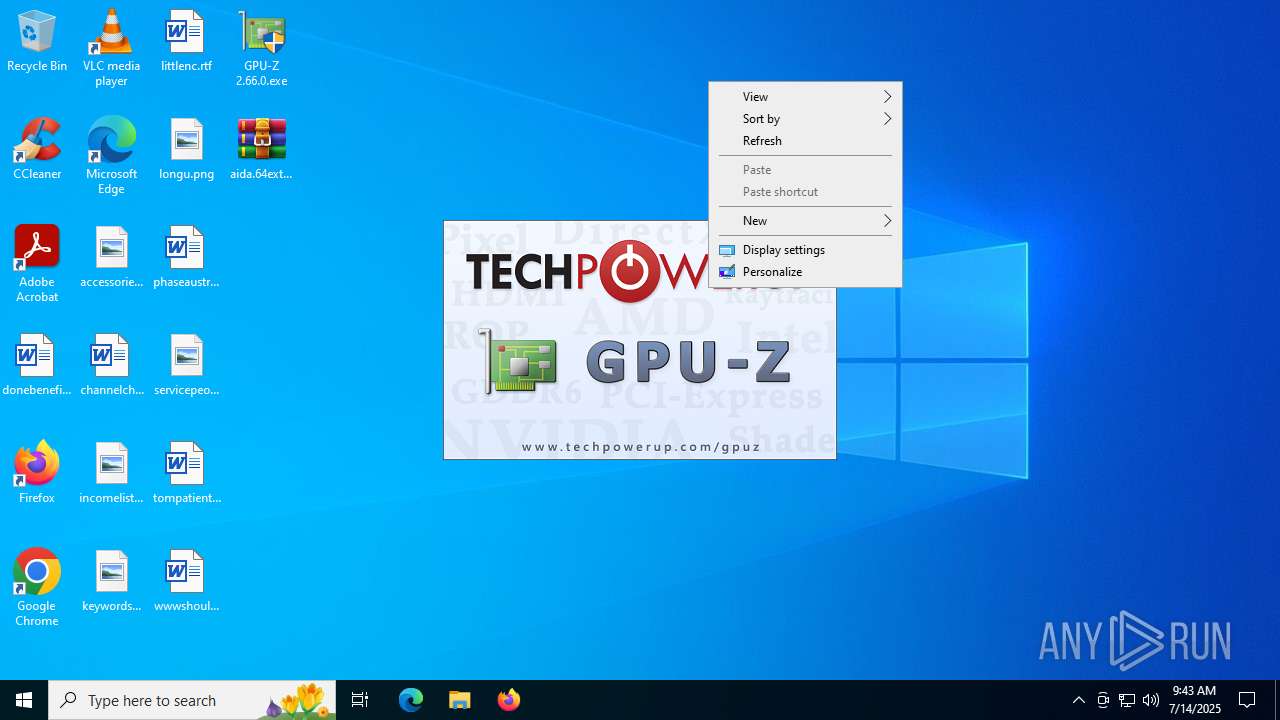Click in the taskbar search box

[x=192, y=700]
